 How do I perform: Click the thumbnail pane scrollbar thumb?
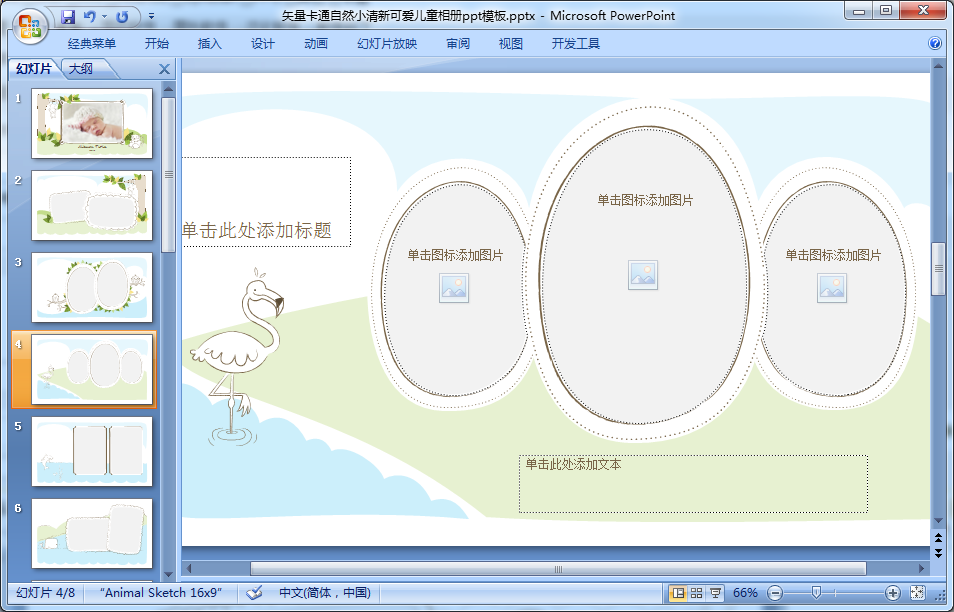(169, 174)
